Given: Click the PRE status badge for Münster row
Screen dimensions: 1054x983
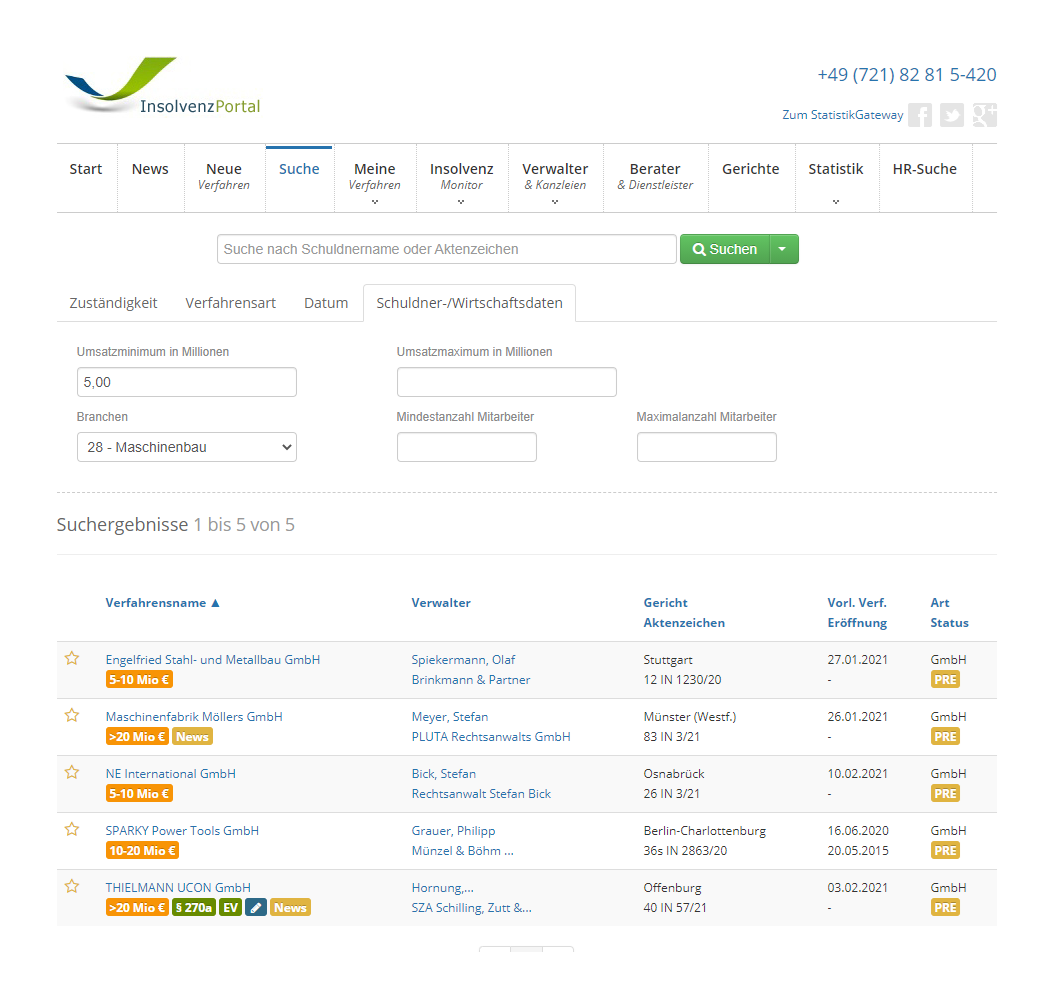Looking at the screenshot, I should click(945, 737).
